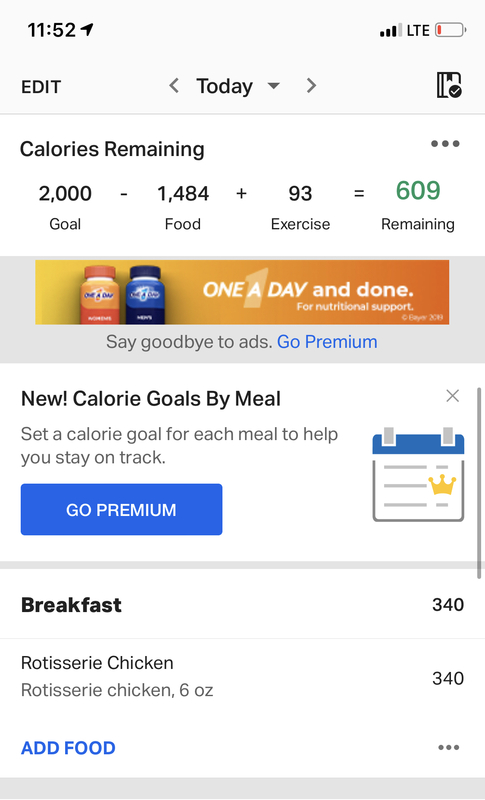Expand the Today date dropdown arrow
This screenshot has width=485, height=800.
pos(274,86)
